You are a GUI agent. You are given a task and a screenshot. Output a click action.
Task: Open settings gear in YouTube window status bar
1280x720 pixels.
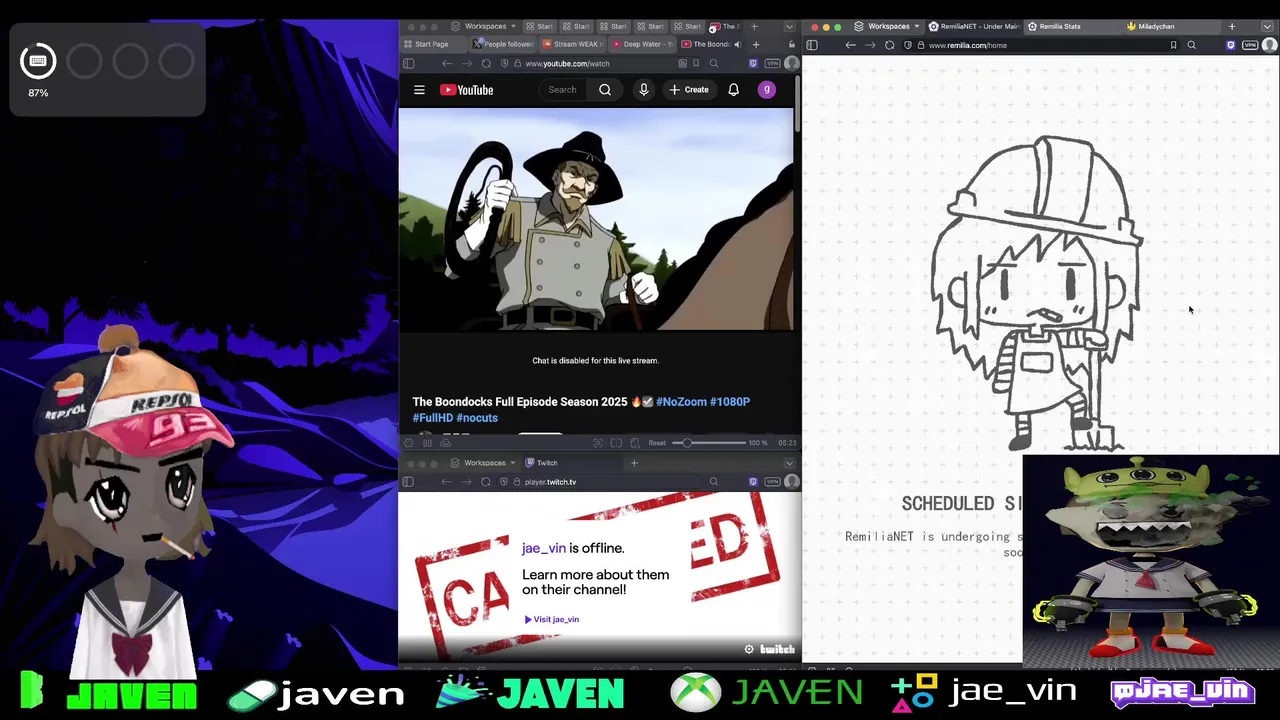tap(408, 443)
